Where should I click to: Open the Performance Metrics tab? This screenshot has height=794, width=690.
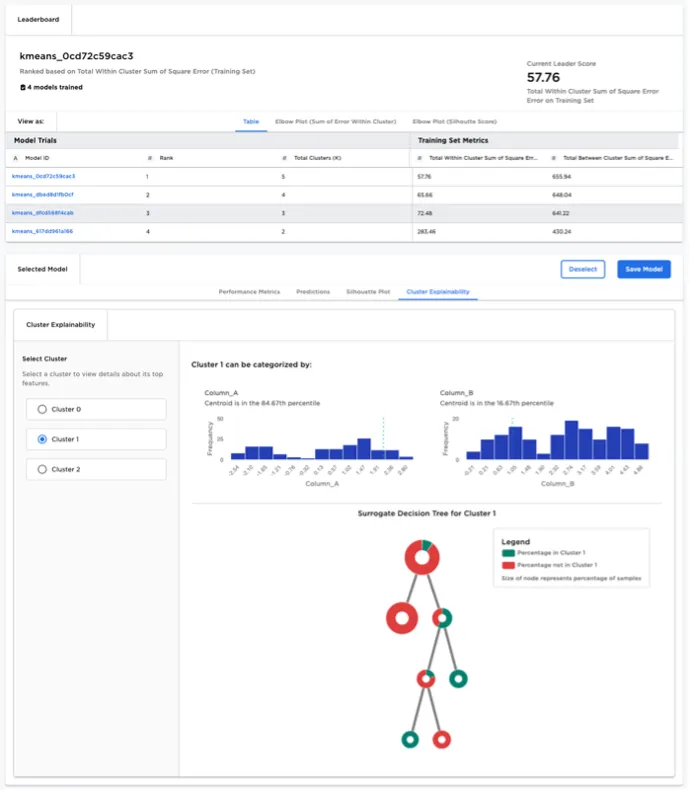pos(249,292)
